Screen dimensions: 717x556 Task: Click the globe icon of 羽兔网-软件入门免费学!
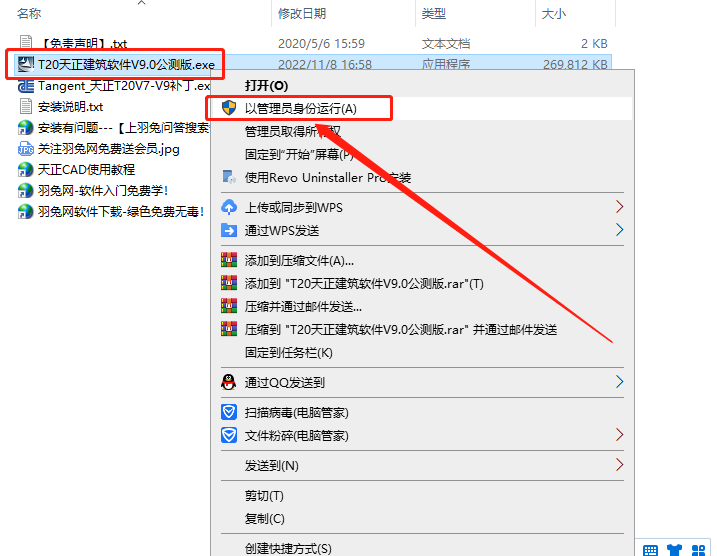(x=26, y=191)
